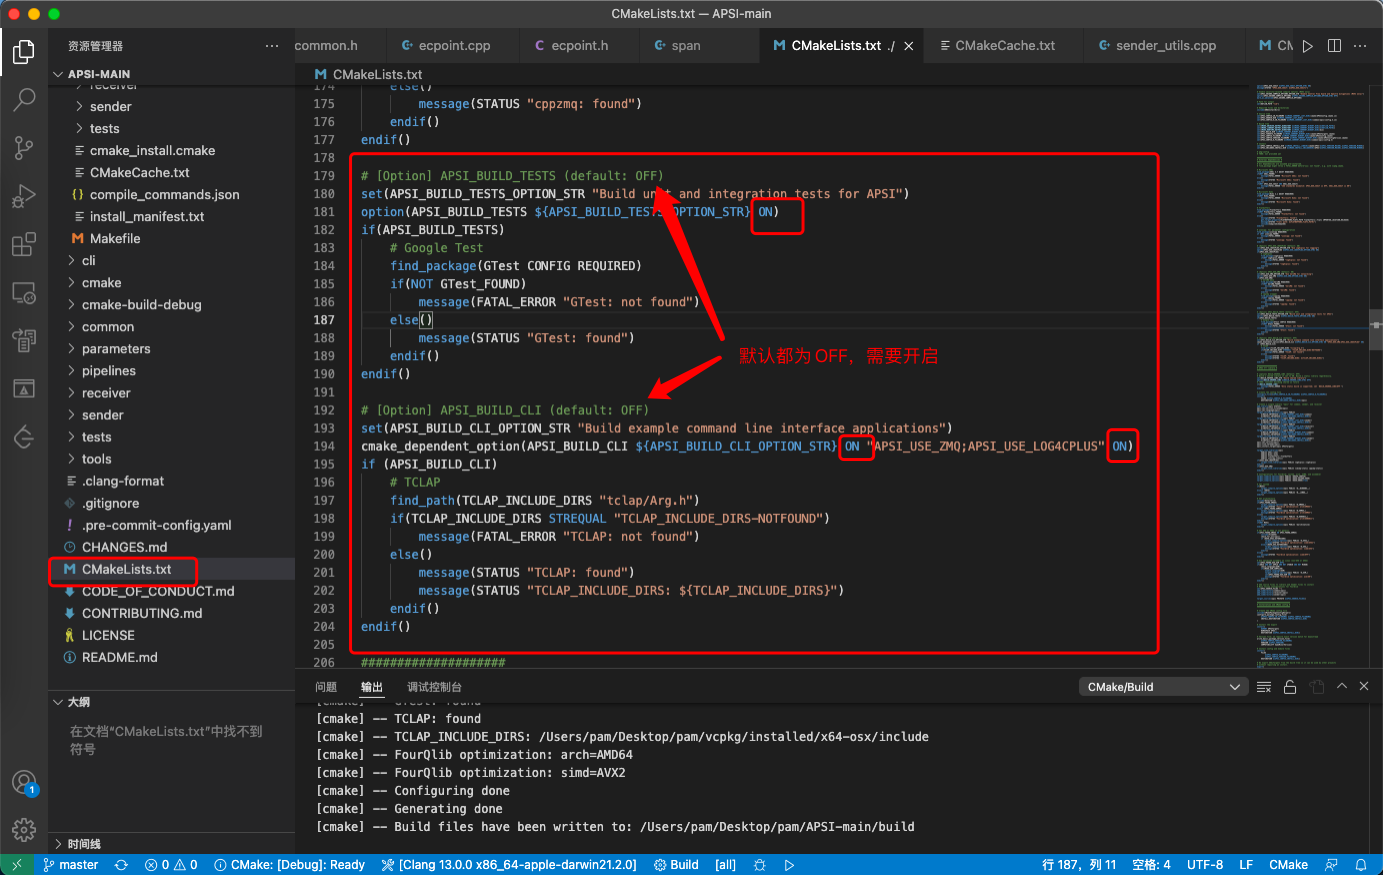Click the editor minimap
The height and width of the screenshot is (875, 1383).
click(x=1311, y=375)
